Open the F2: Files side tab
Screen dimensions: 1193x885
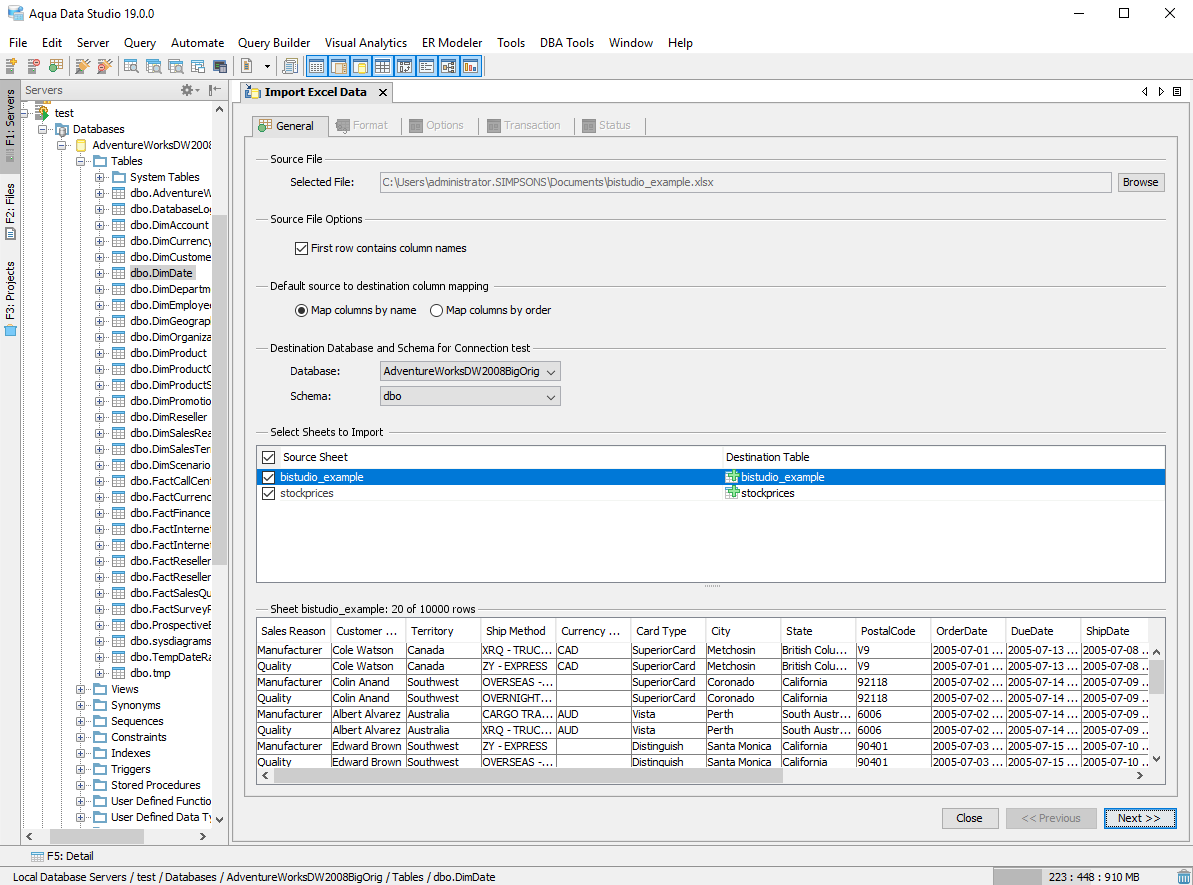[10, 210]
